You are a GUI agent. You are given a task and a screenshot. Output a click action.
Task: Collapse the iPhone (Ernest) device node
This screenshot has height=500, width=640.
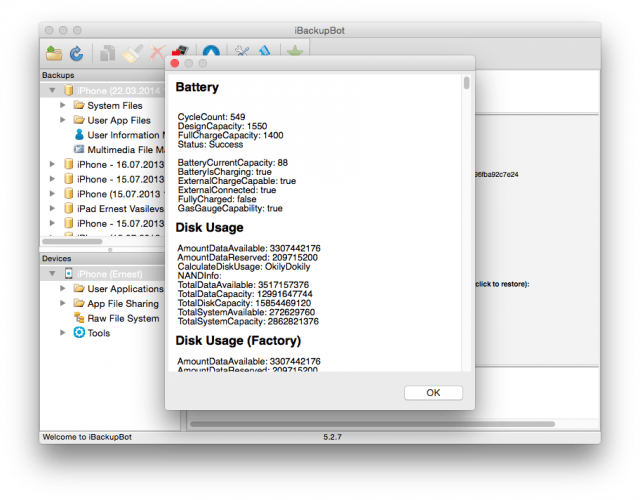pyautogui.click(x=53, y=274)
